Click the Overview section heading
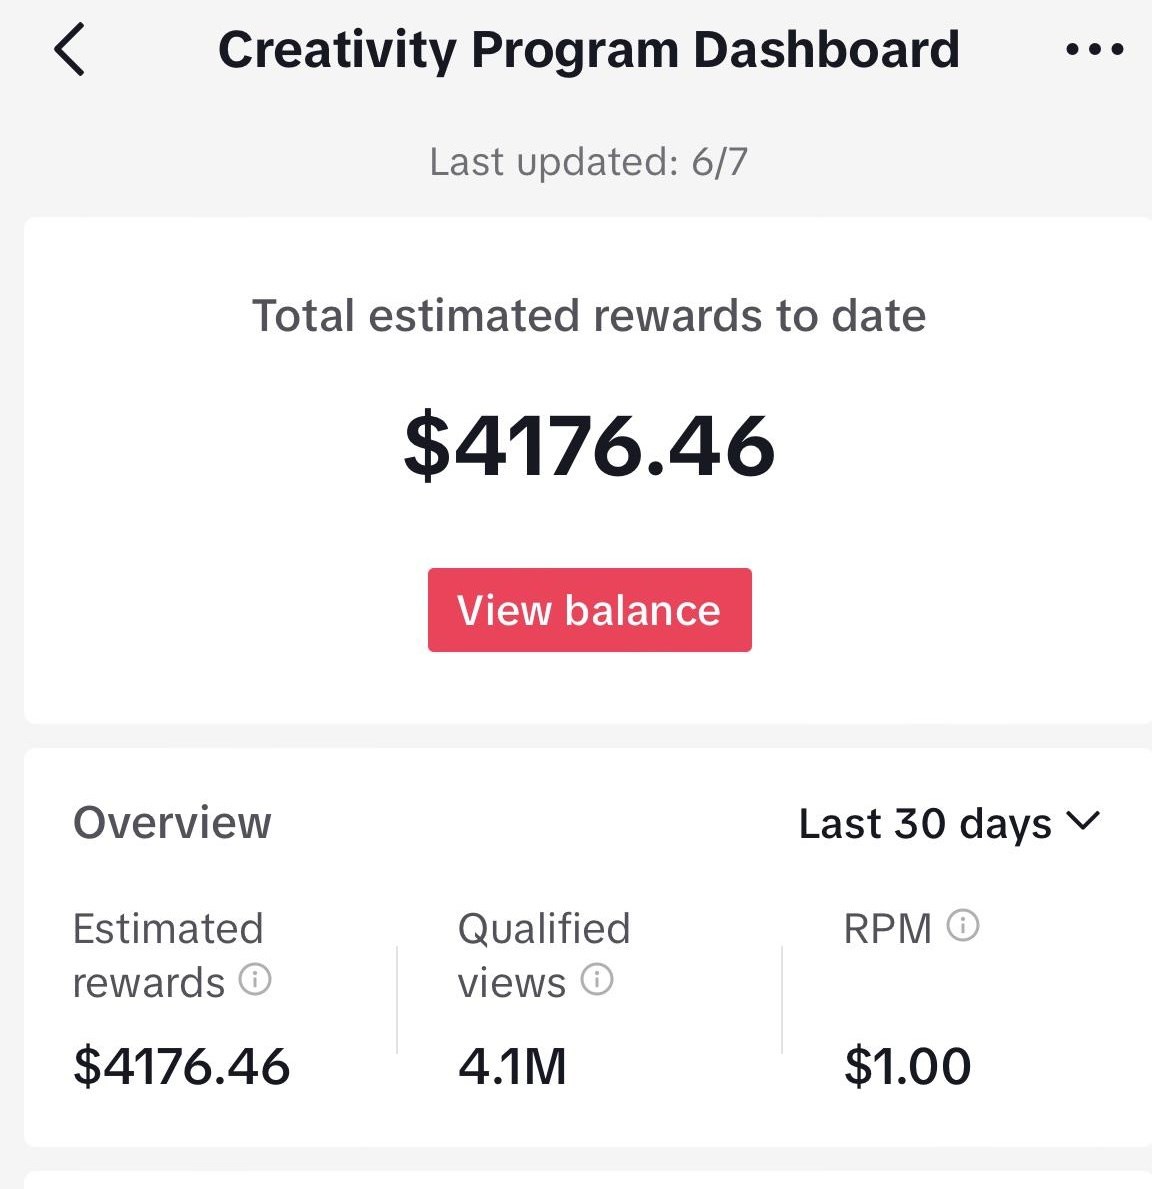The width and height of the screenshot is (1152, 1189). point(172,823)
